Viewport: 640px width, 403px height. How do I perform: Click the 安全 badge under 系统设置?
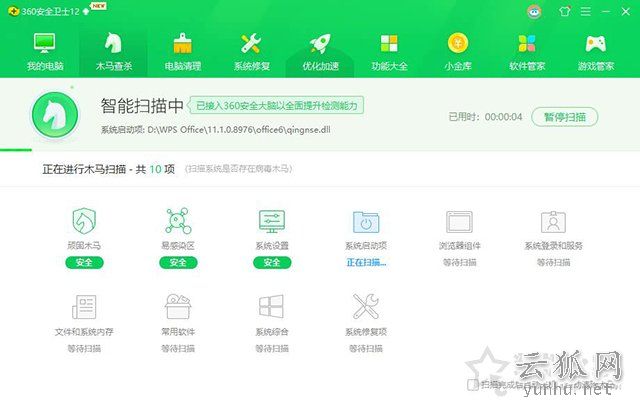click(x=272, y=263)
